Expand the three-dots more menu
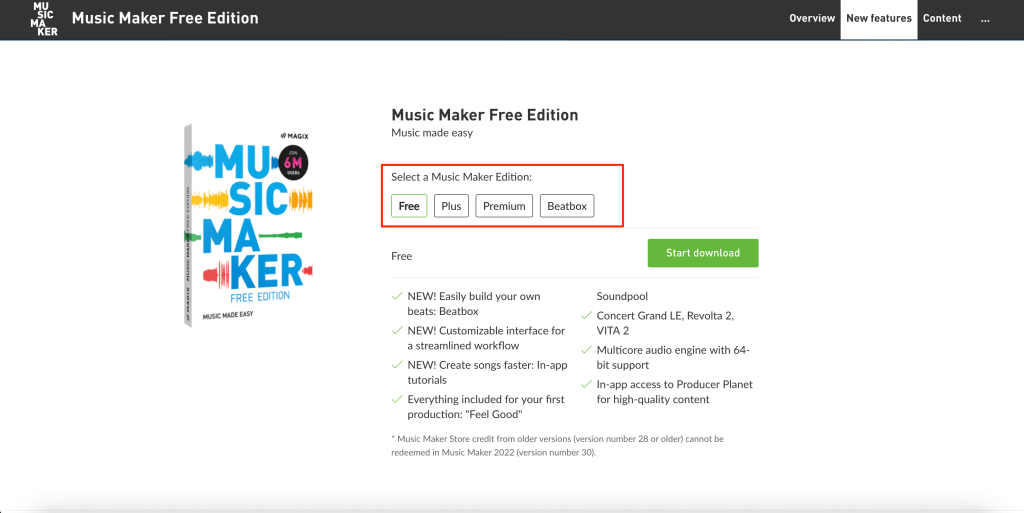Screen dimensions: 1024x513 (x=985, y=18)
